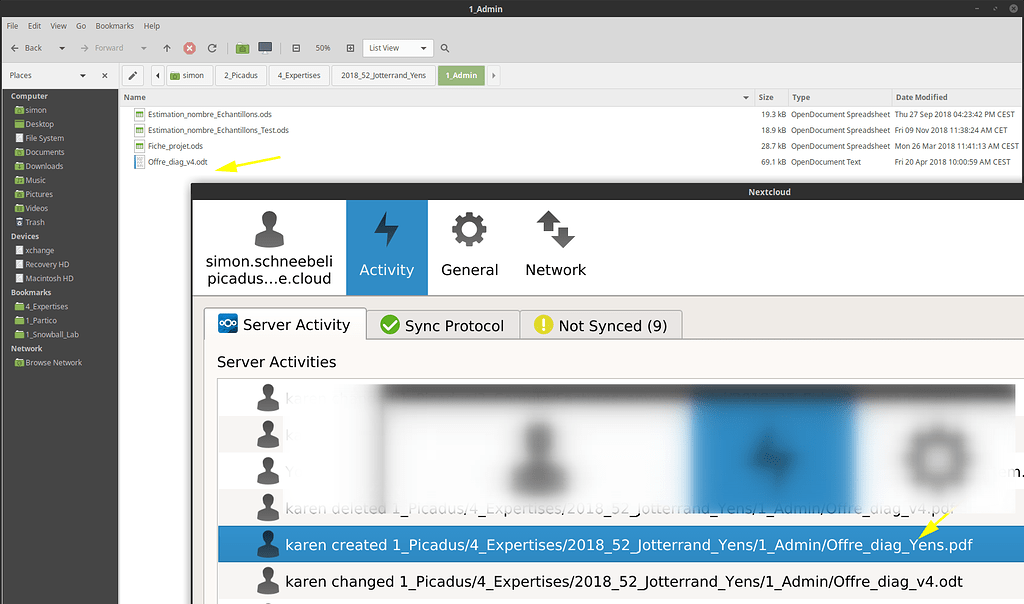Click the 2_Picadus path button
The image size is (1024, 604).
tap(241, 76)
